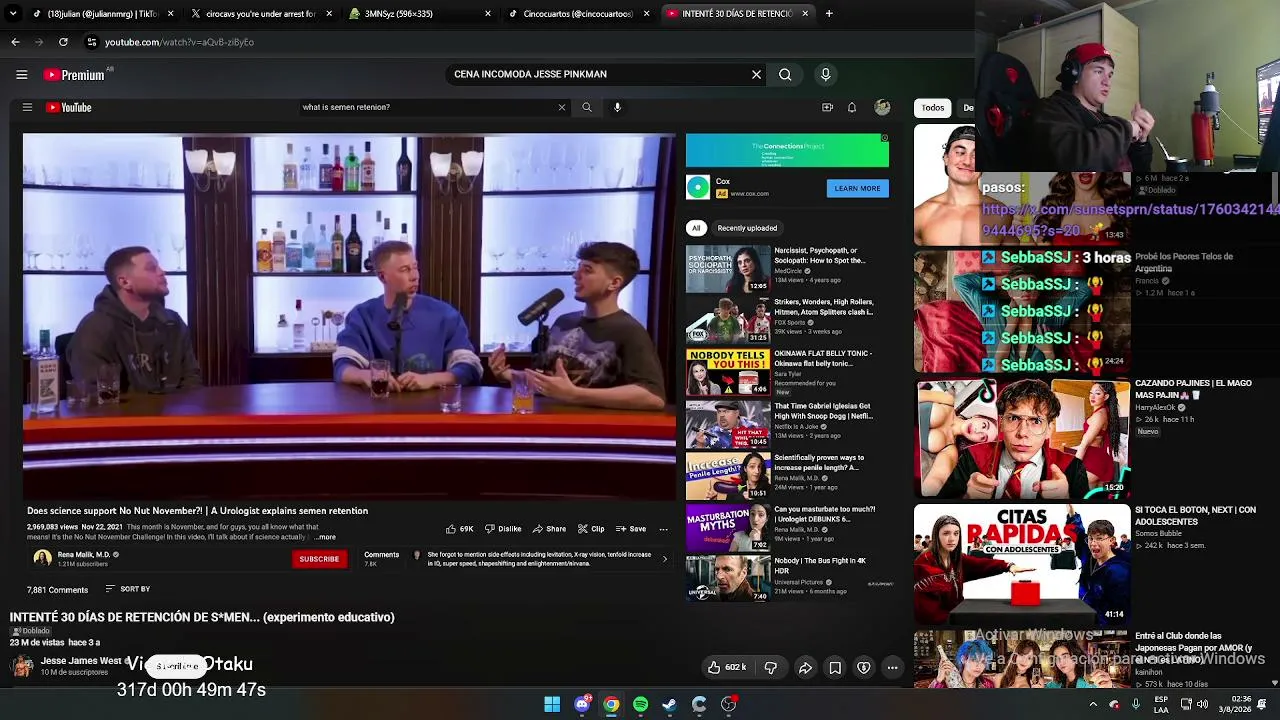
Task: Share the main video via the arrow icon
Action: 805,667
